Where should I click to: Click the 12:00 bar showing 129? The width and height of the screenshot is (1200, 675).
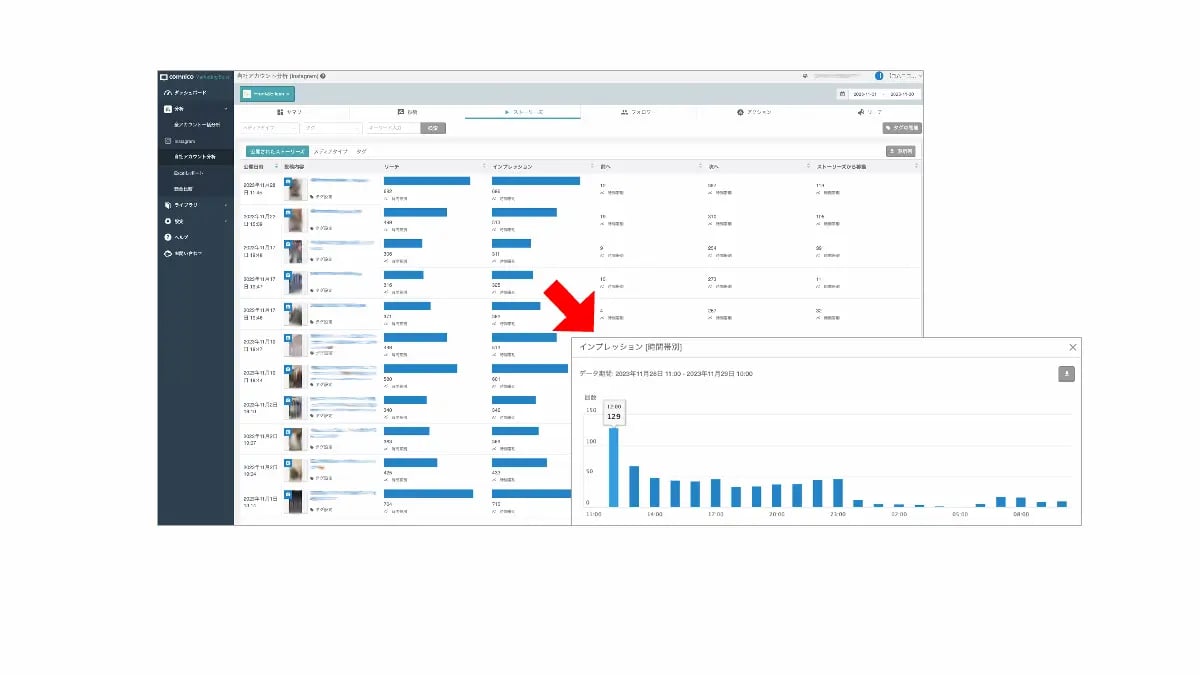[613, 467]
